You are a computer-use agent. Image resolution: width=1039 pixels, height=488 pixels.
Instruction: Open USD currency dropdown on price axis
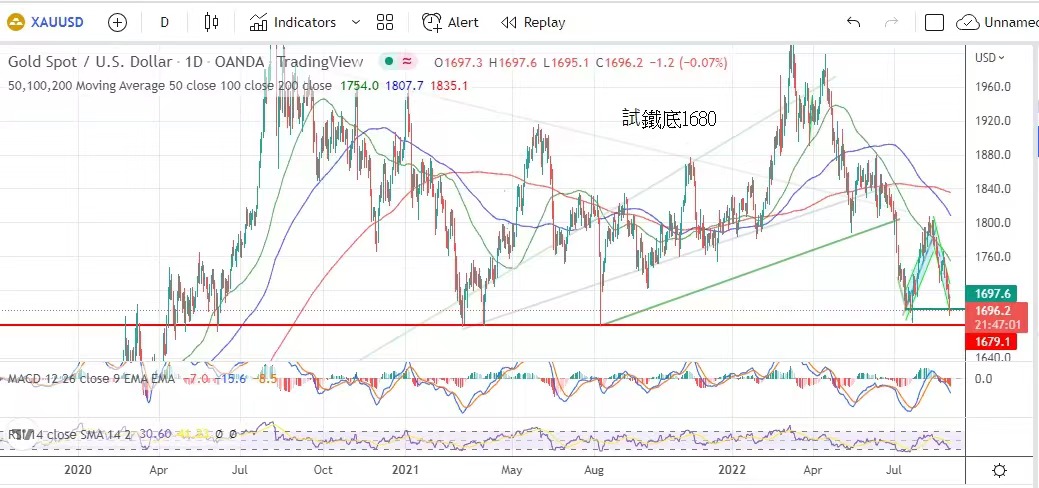[x=990, y=57]
